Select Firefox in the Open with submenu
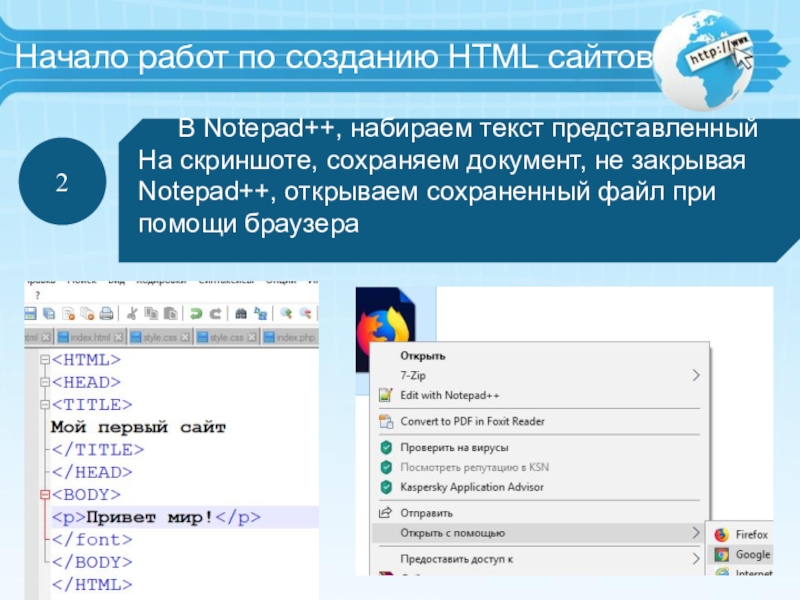This screenshot has height=600, width=800. coord(742,534)
